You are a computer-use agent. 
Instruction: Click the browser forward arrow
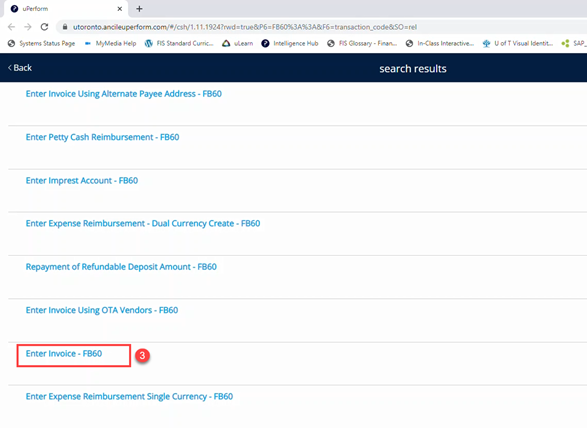[28, 27]
